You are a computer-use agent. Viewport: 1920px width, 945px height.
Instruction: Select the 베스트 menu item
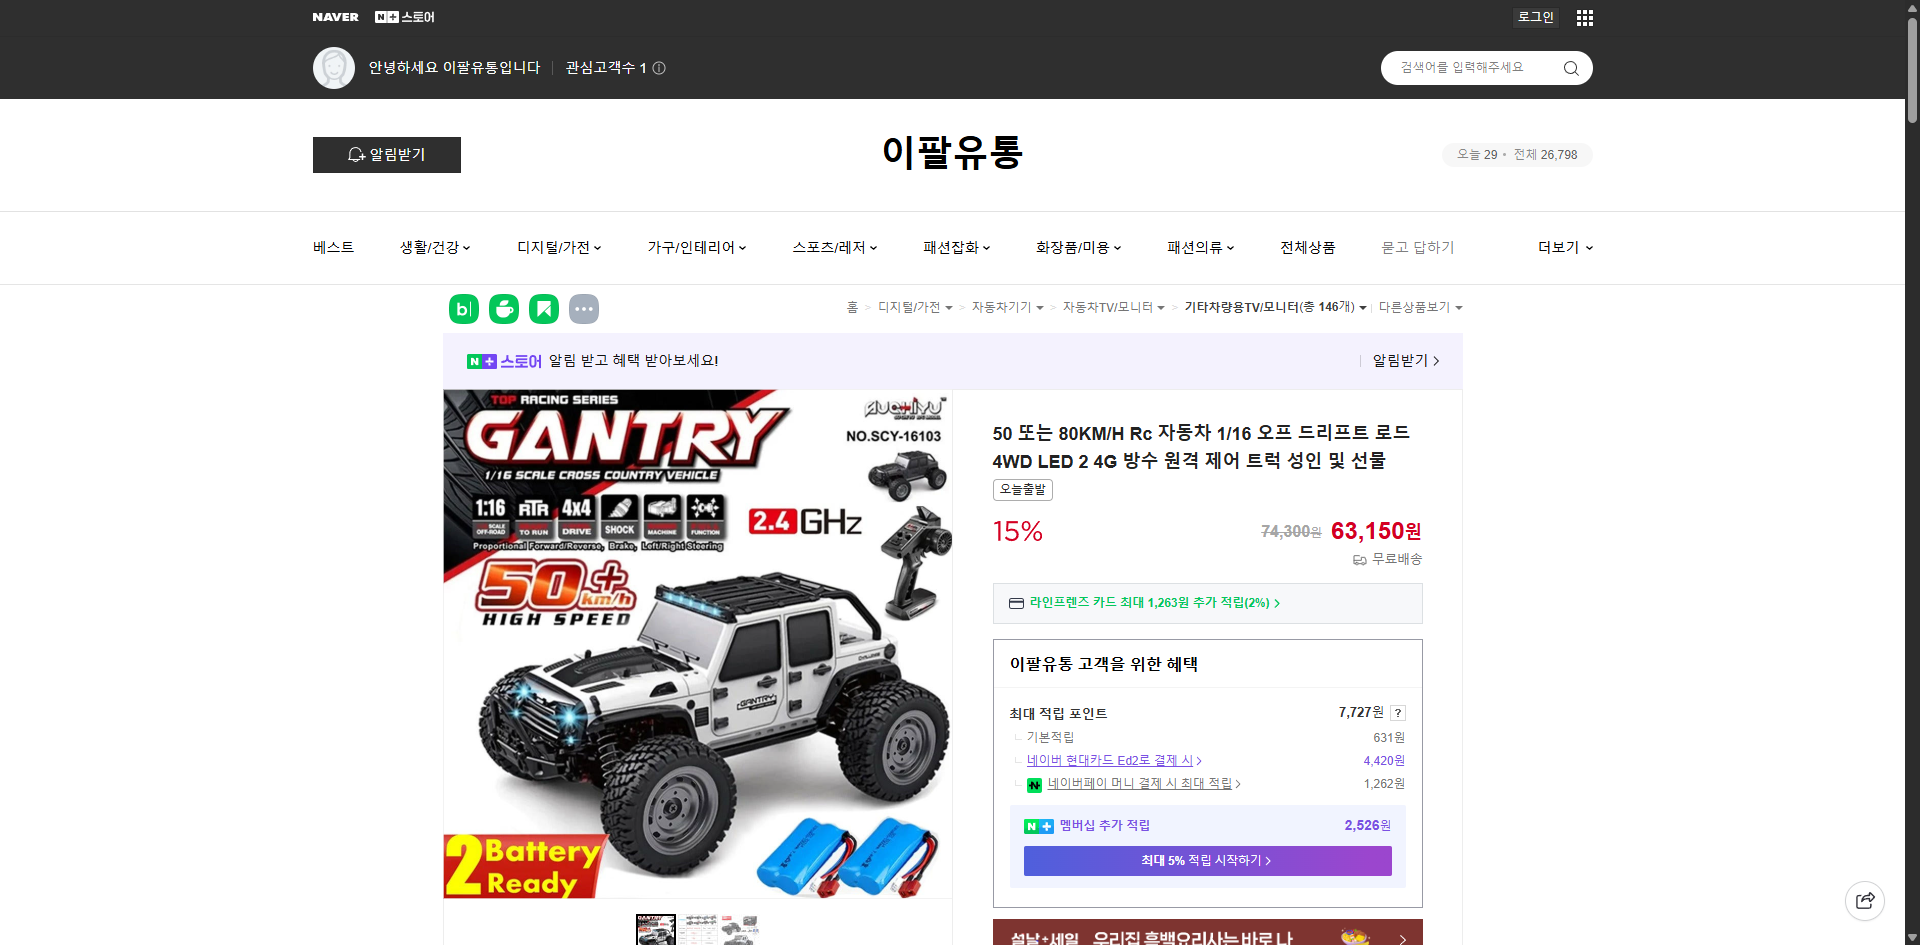pos(331,247)
